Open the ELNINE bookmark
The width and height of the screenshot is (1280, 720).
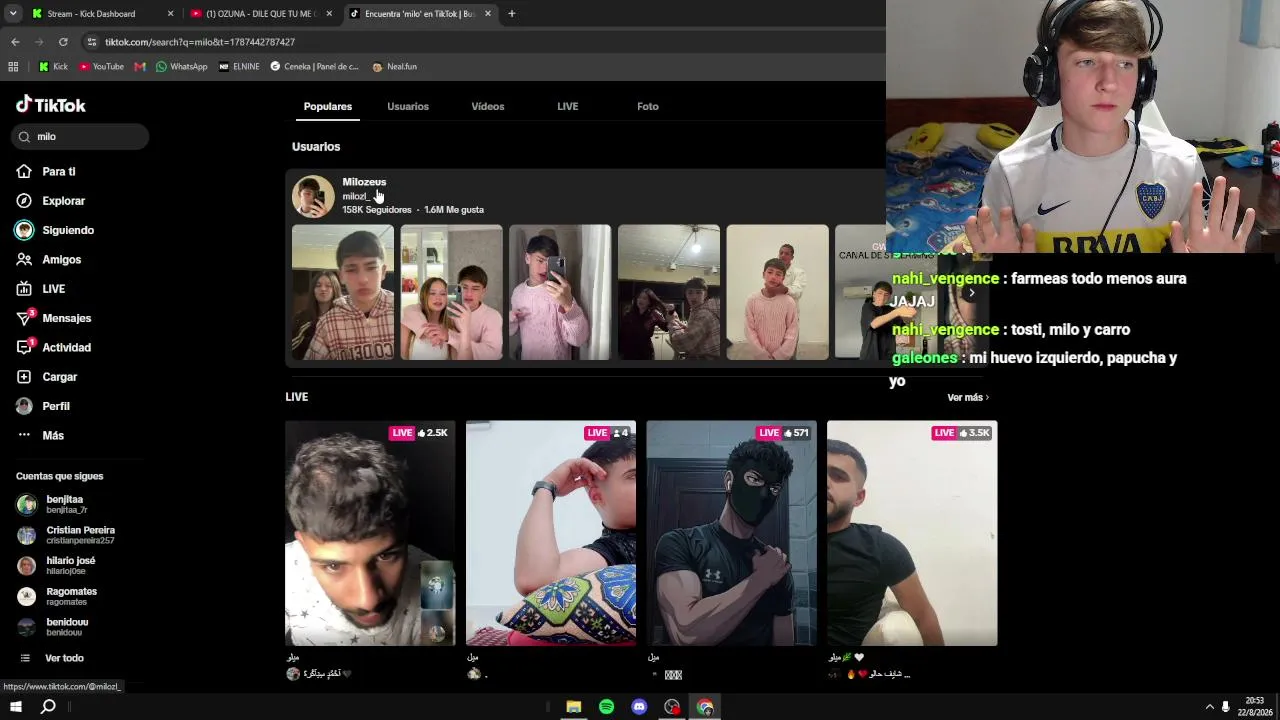pyautogui.click(x=239, y=67)
